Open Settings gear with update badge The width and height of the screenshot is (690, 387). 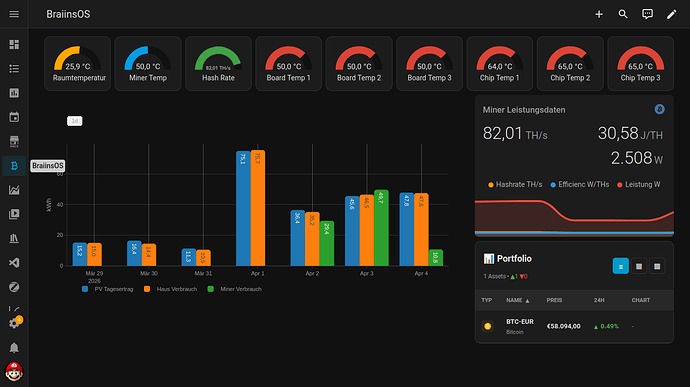point(14,323)
